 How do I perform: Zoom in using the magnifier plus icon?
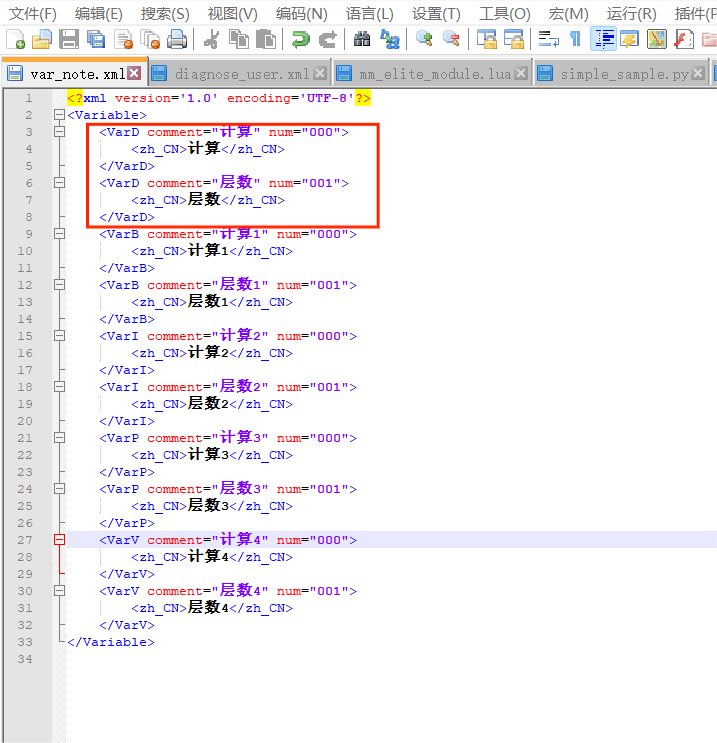coord(424,39)
